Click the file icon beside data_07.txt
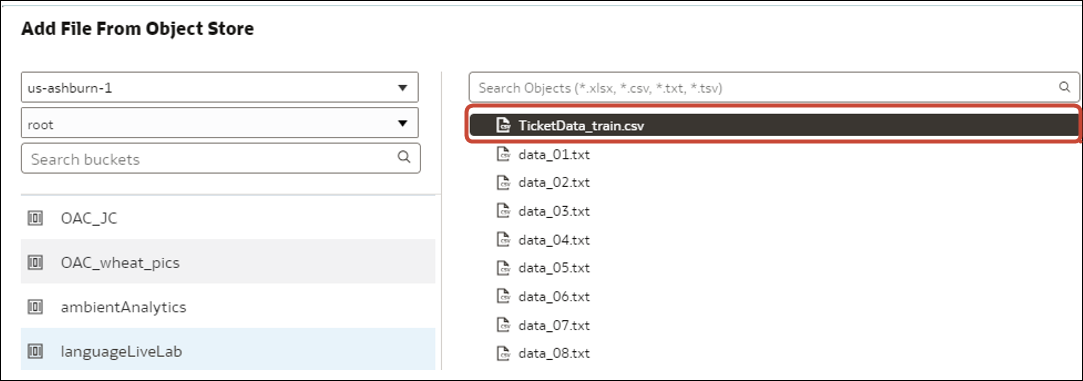1083x381 pixels. (504, 325)
